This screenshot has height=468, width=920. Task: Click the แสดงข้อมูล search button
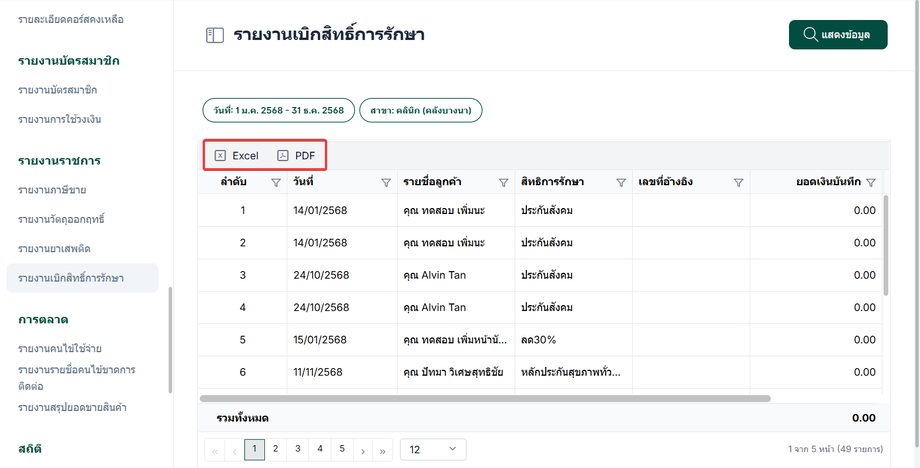tap(838, 35)
